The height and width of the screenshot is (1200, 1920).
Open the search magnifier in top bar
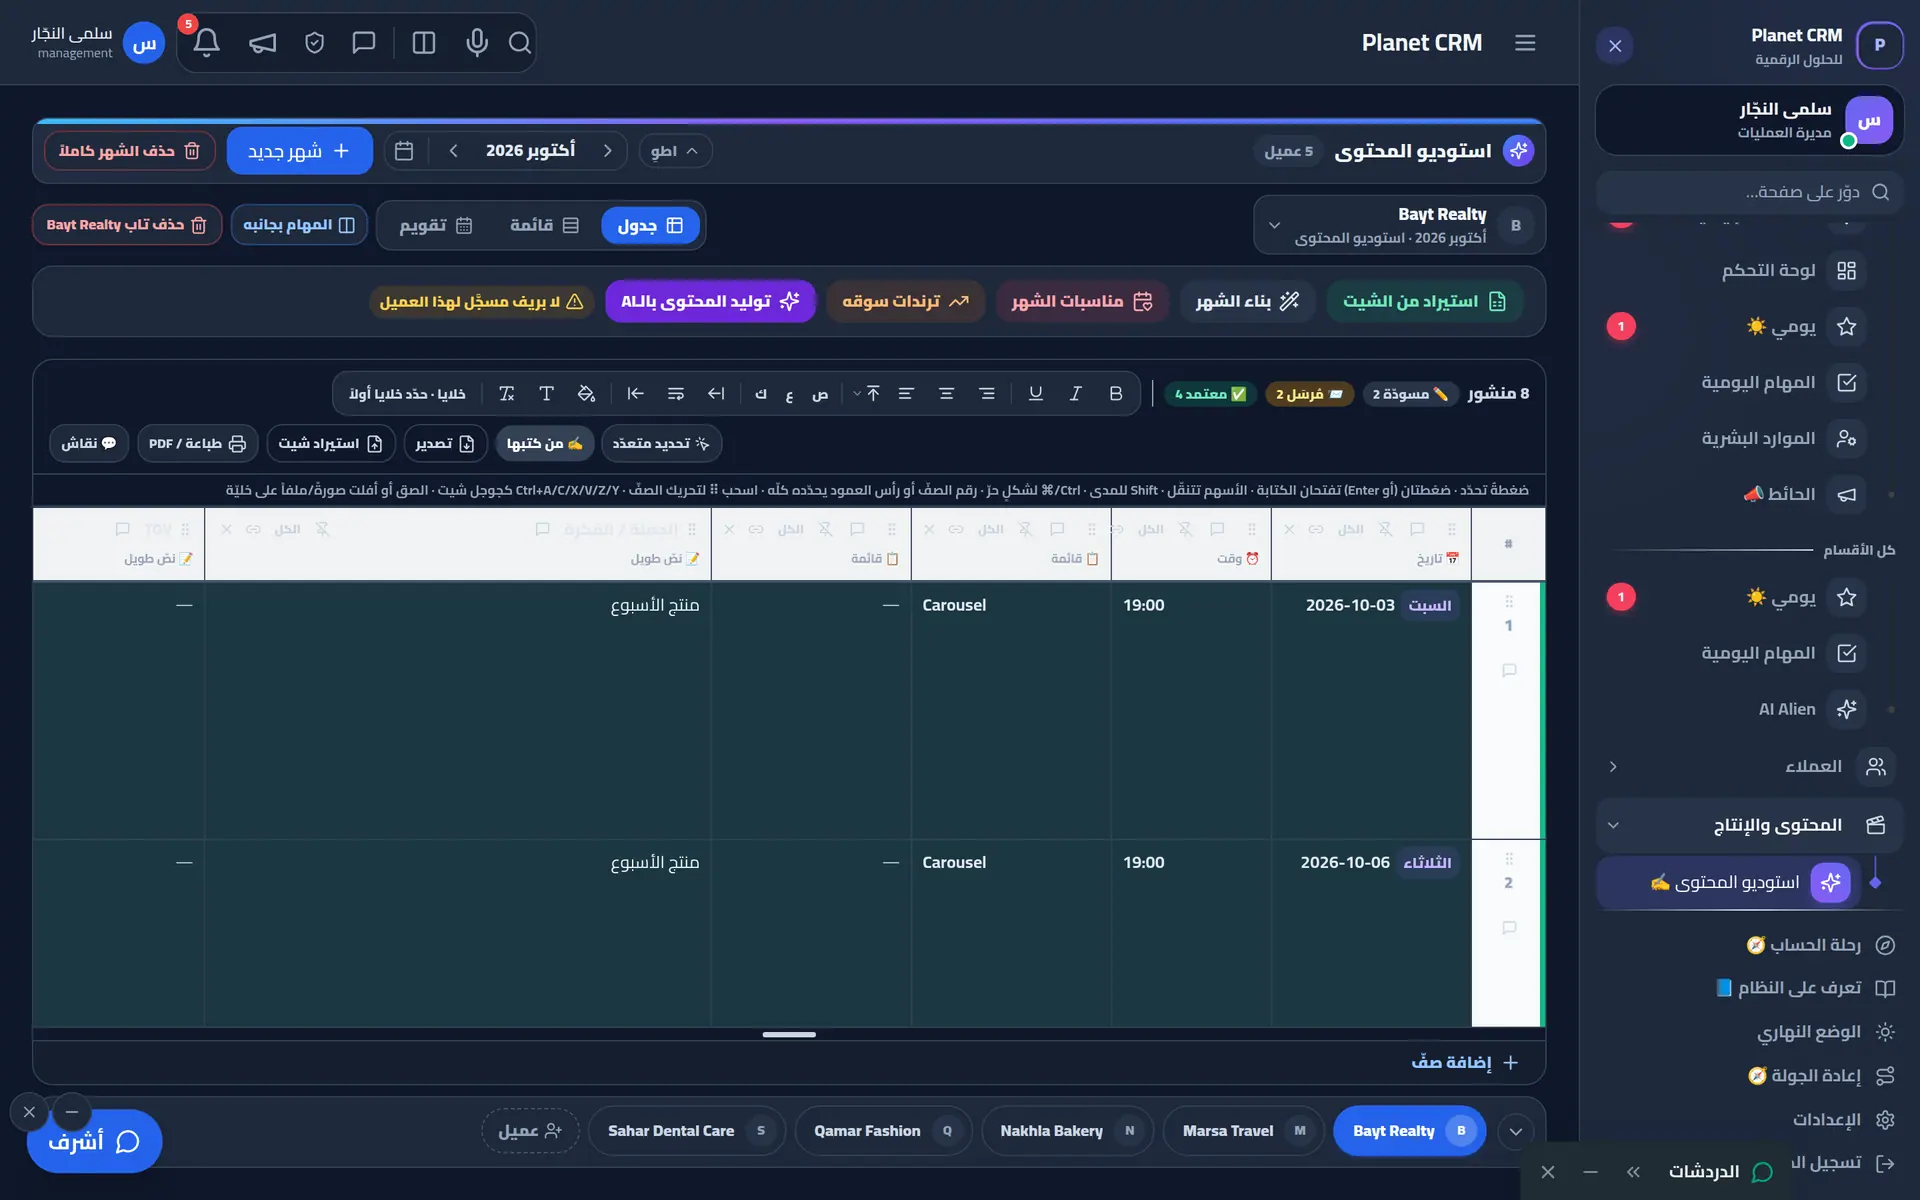point(519,42)
